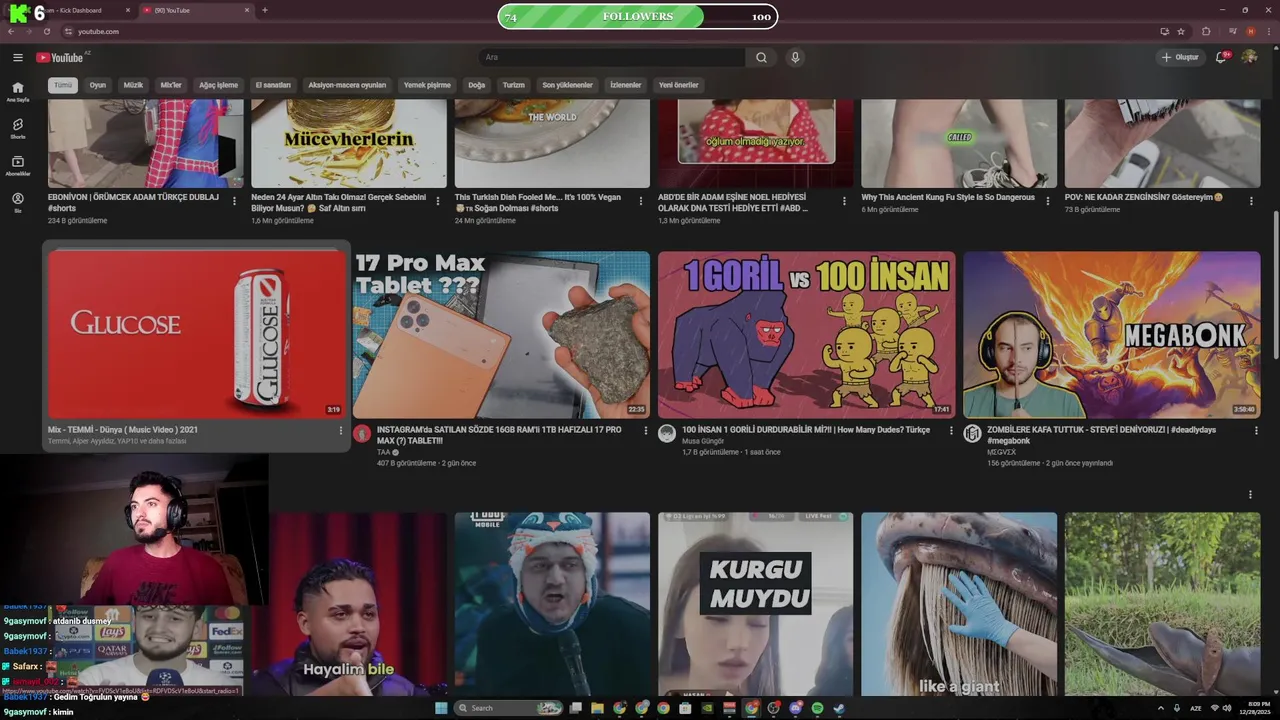Click the search magnifier button
1280x720 pixels.
tap(761, 57)
